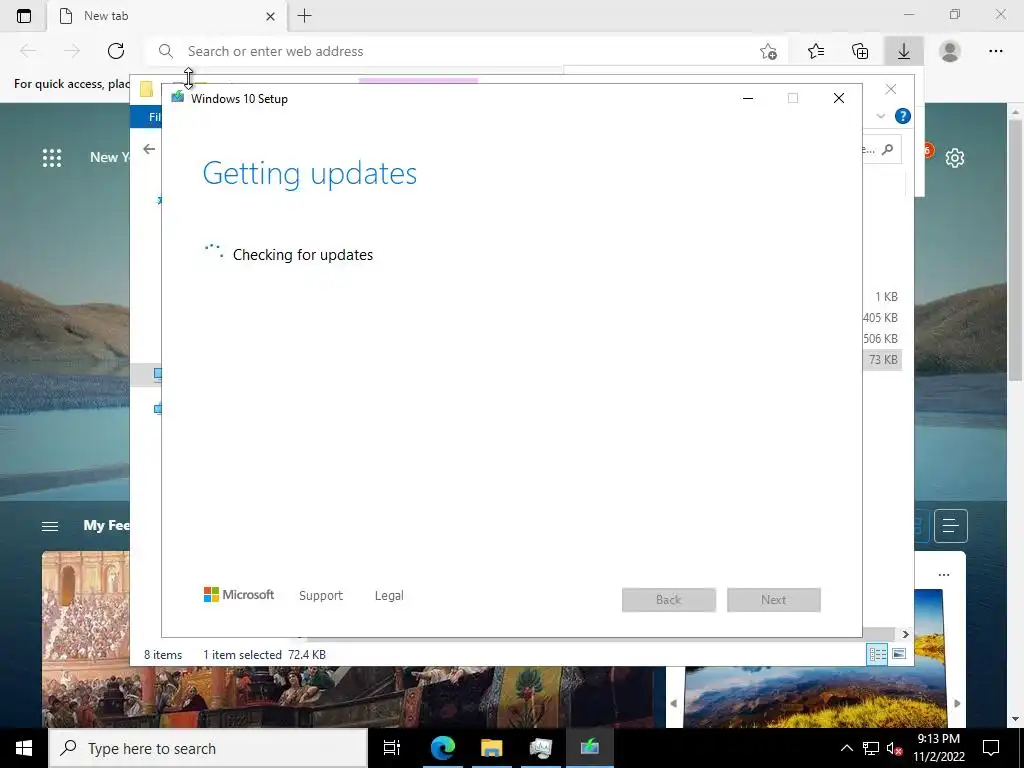Viewport: 1024px width, 768px height.
Task: Switch File Explorer to details view
Action: click(877, 654)
